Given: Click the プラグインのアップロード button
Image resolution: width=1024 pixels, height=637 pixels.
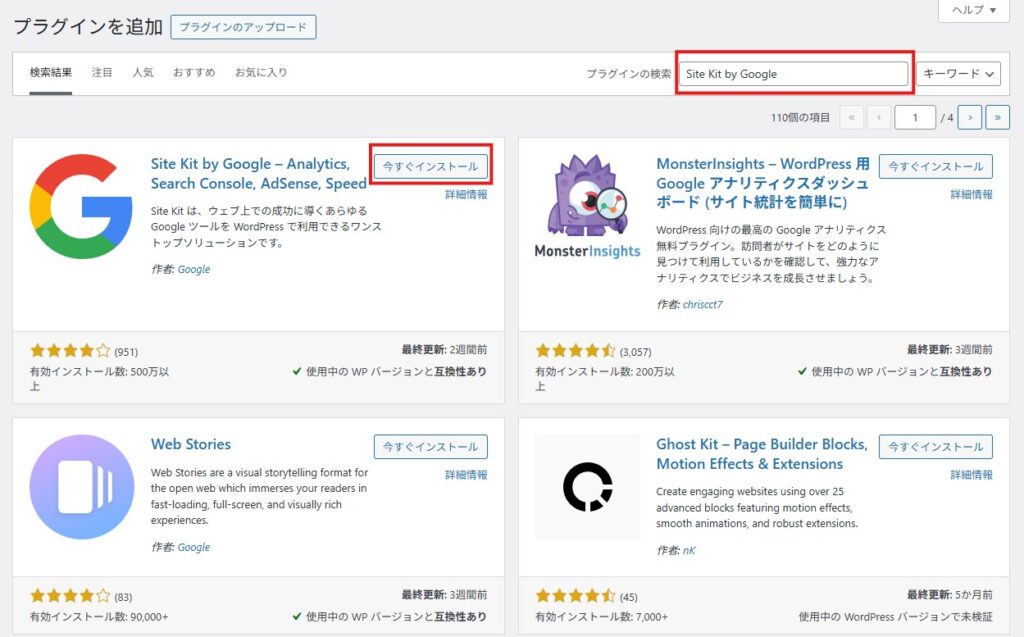Looking at the screenshot, I should pos(243,27).
